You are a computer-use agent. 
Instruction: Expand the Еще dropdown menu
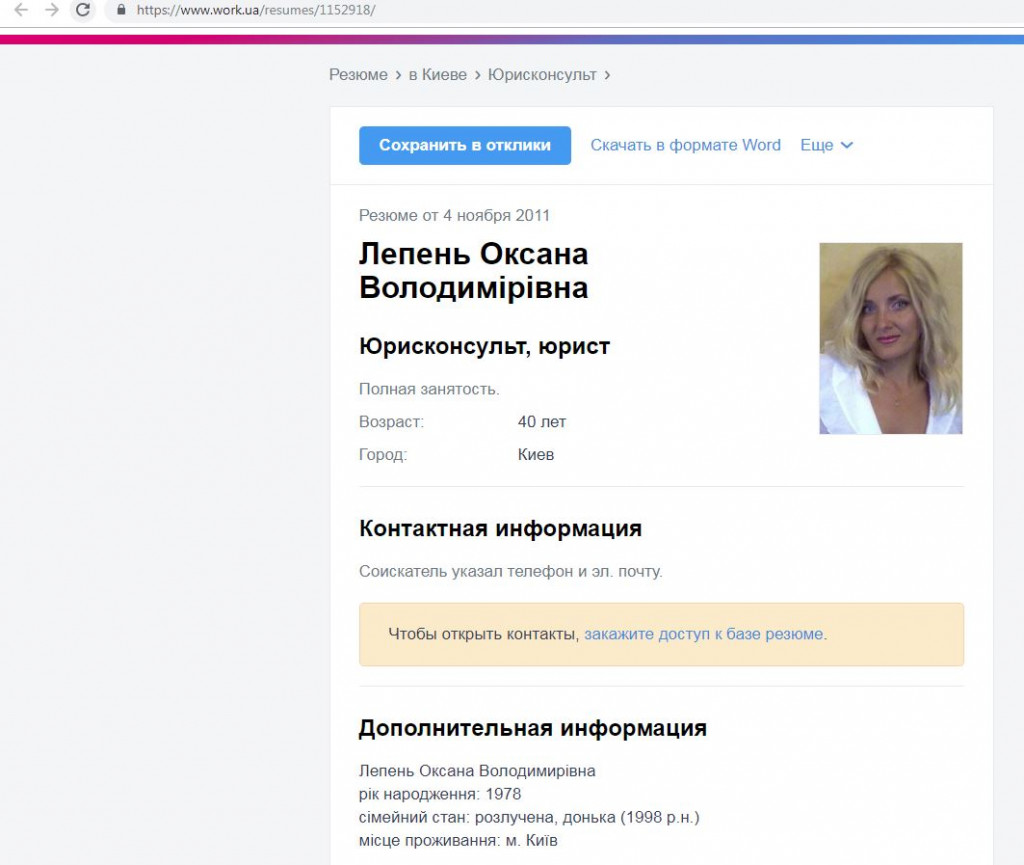coord(817,145)
